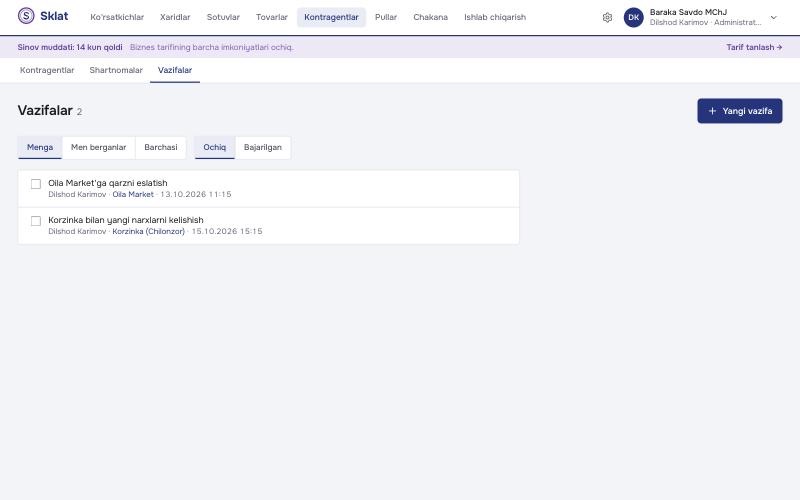The image size is (800, 500).
Task: Filter tasks by Men berganlar
Action: click(98, 147)
